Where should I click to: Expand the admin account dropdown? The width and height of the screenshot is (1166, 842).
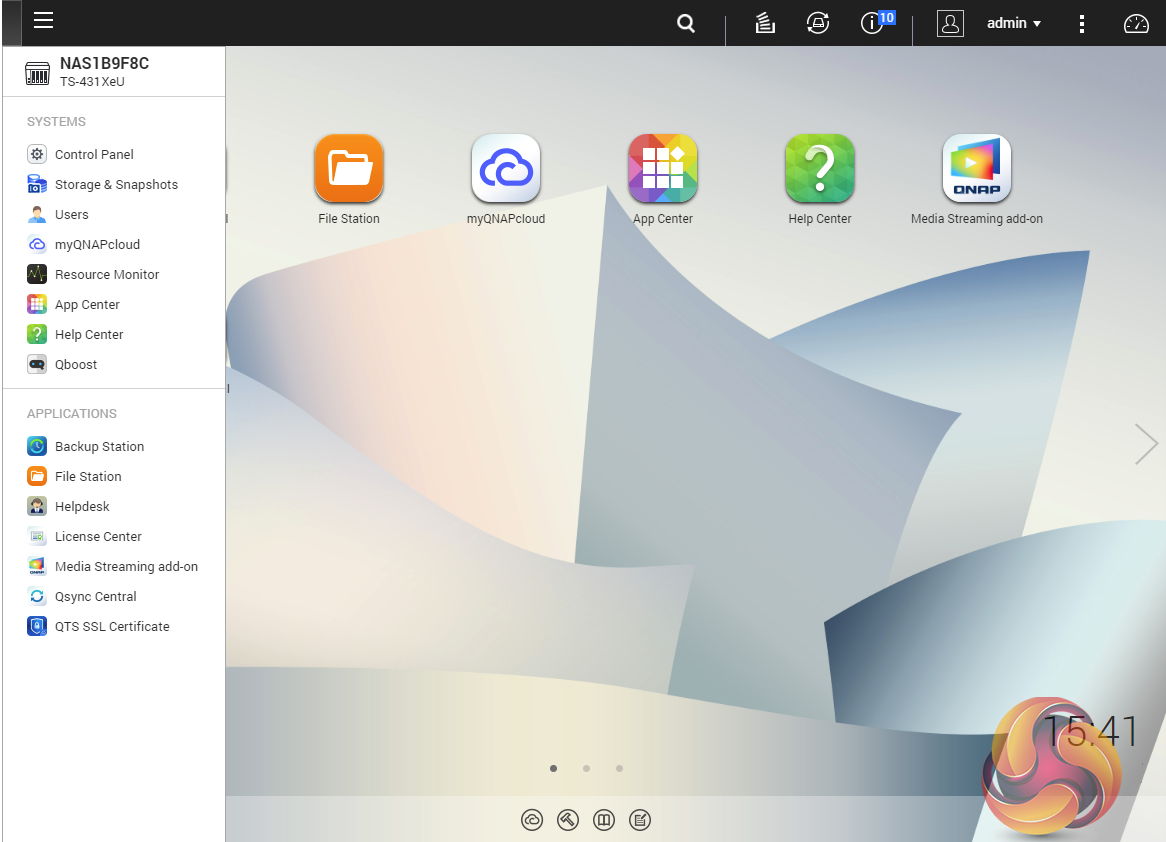[x=1014, y=23]
